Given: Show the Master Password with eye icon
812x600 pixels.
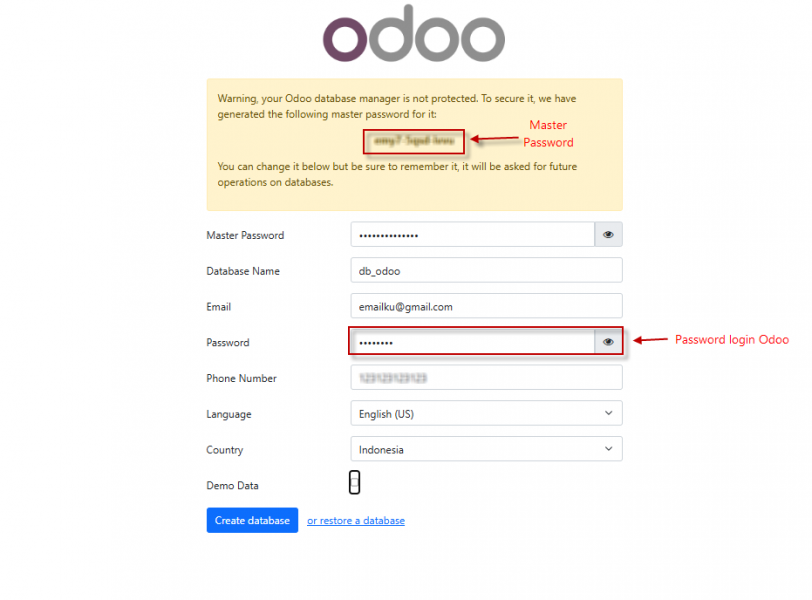Looking at the screenshot, I should (608, 235).
